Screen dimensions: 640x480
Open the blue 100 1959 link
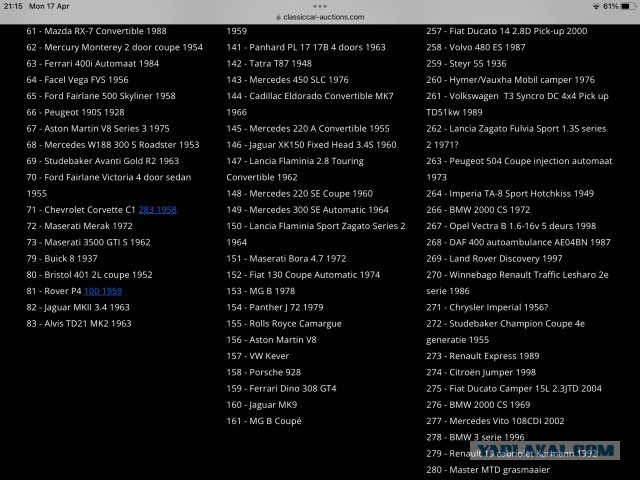click(x=103, y=291)
